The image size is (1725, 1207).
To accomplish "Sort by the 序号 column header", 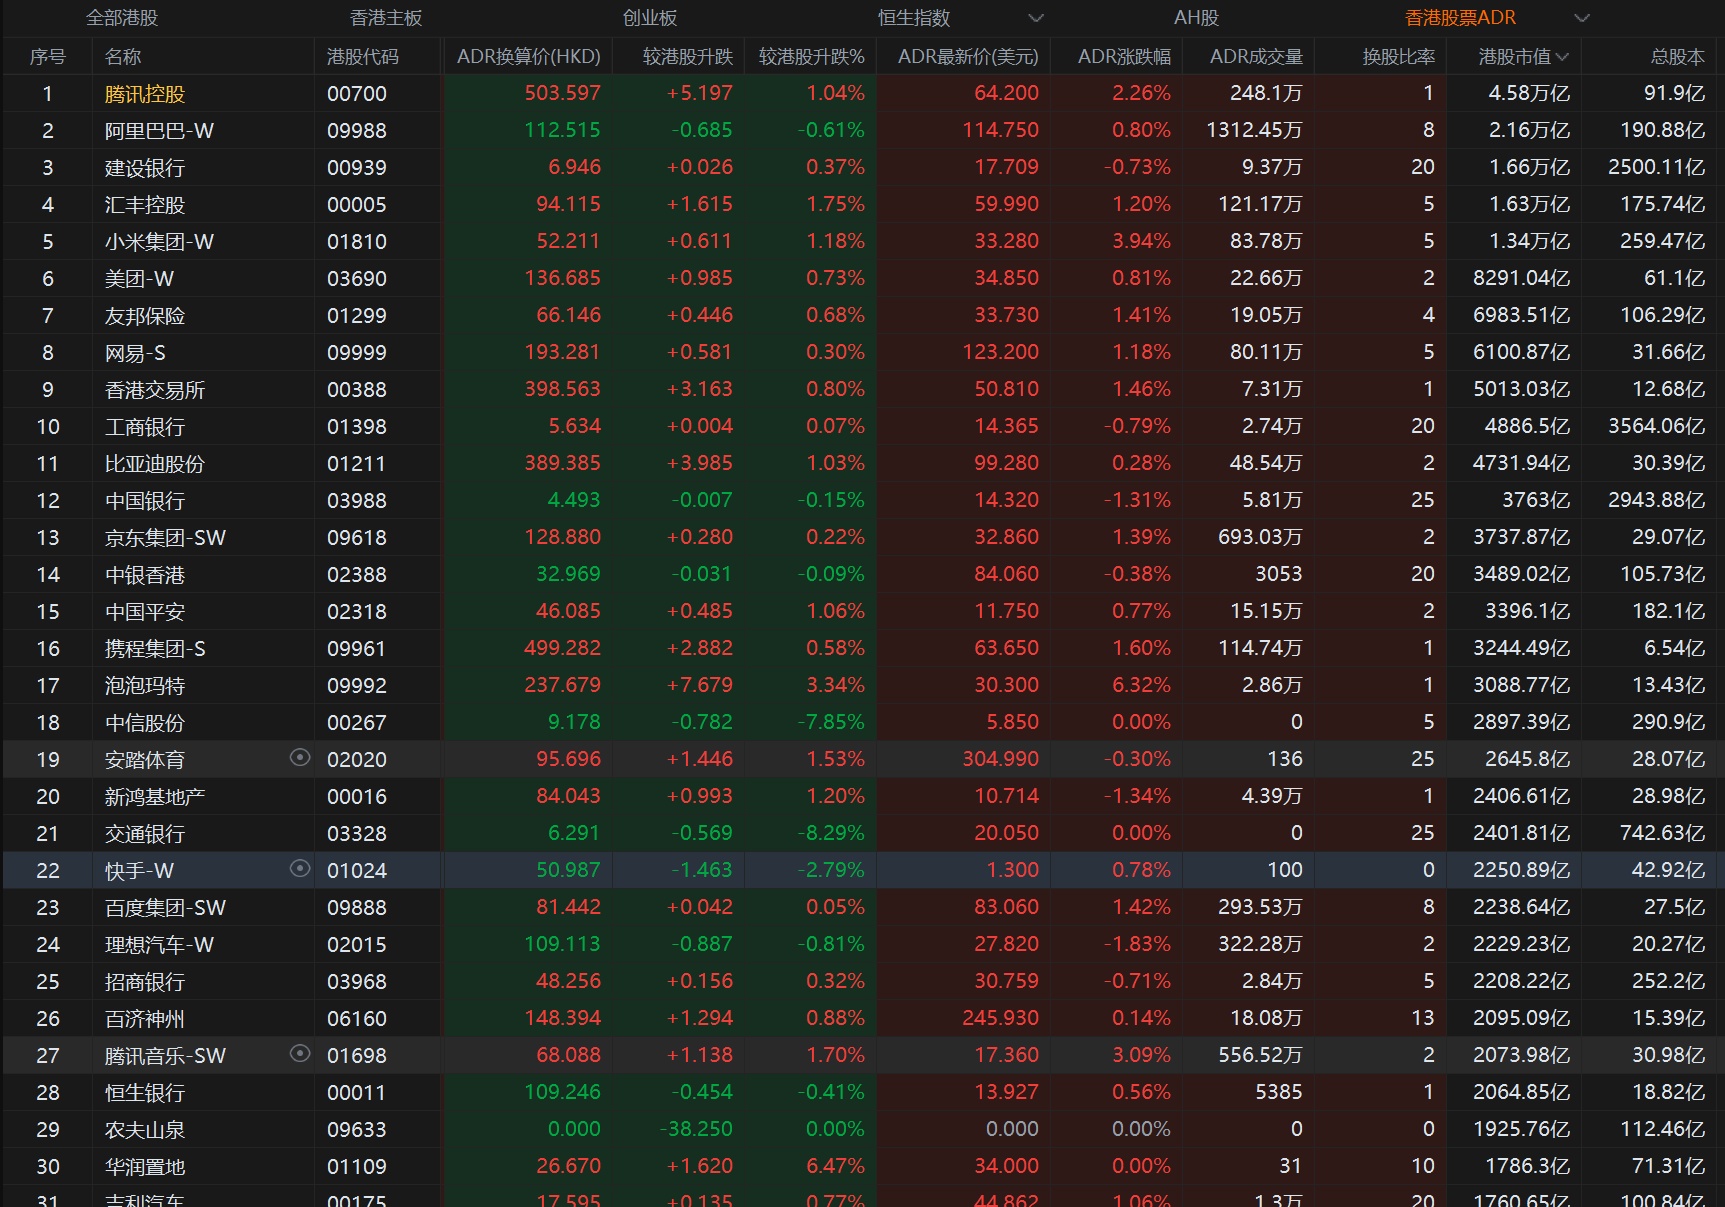I will (x=48, y=57).
